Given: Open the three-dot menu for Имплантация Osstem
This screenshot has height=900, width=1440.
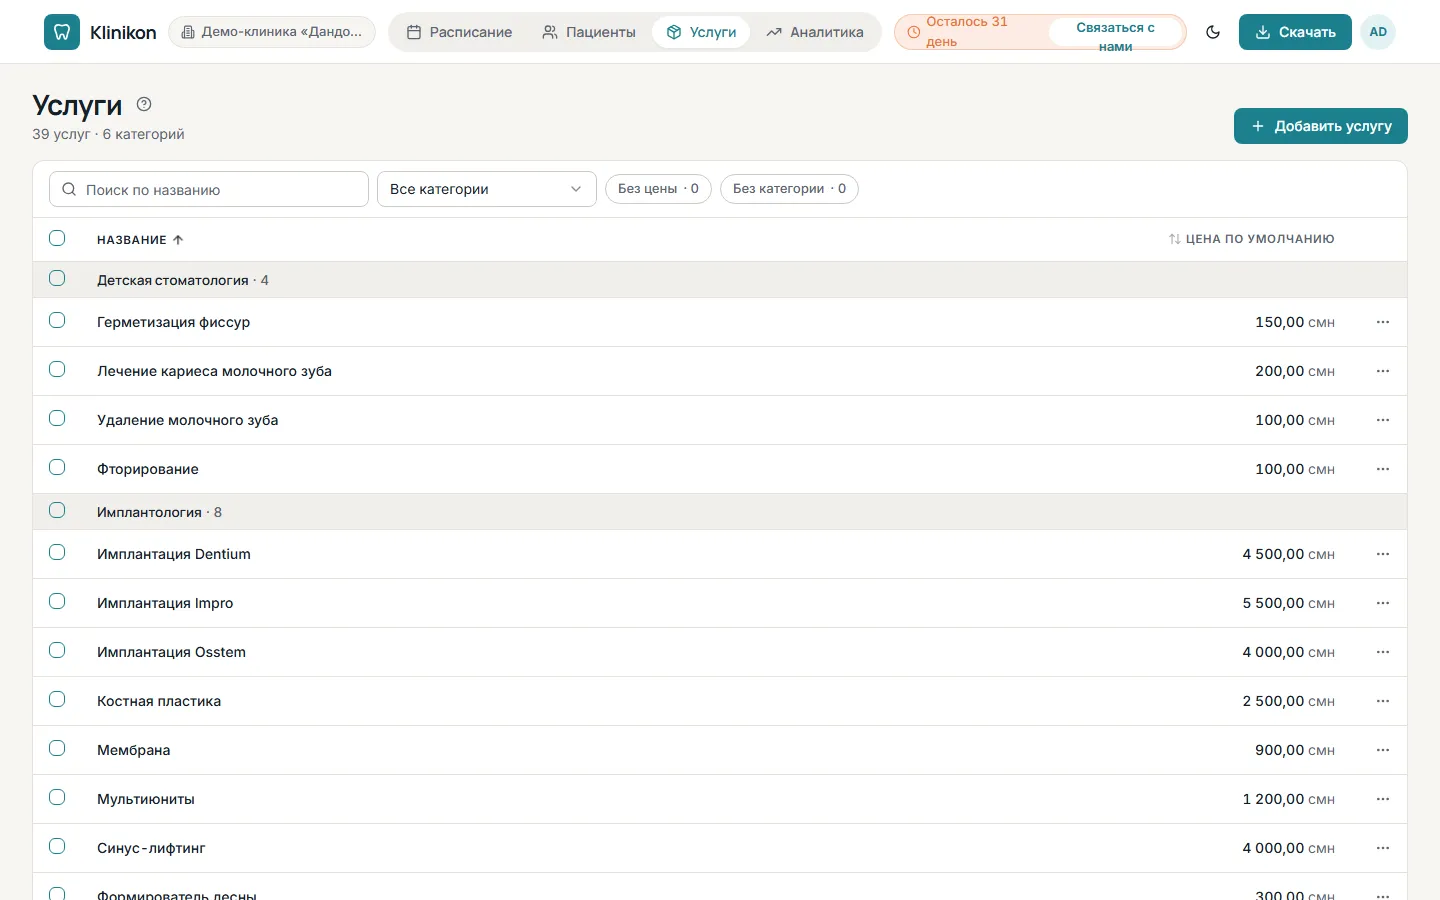Looking at the screenshot, I should tap(1383, 652).
